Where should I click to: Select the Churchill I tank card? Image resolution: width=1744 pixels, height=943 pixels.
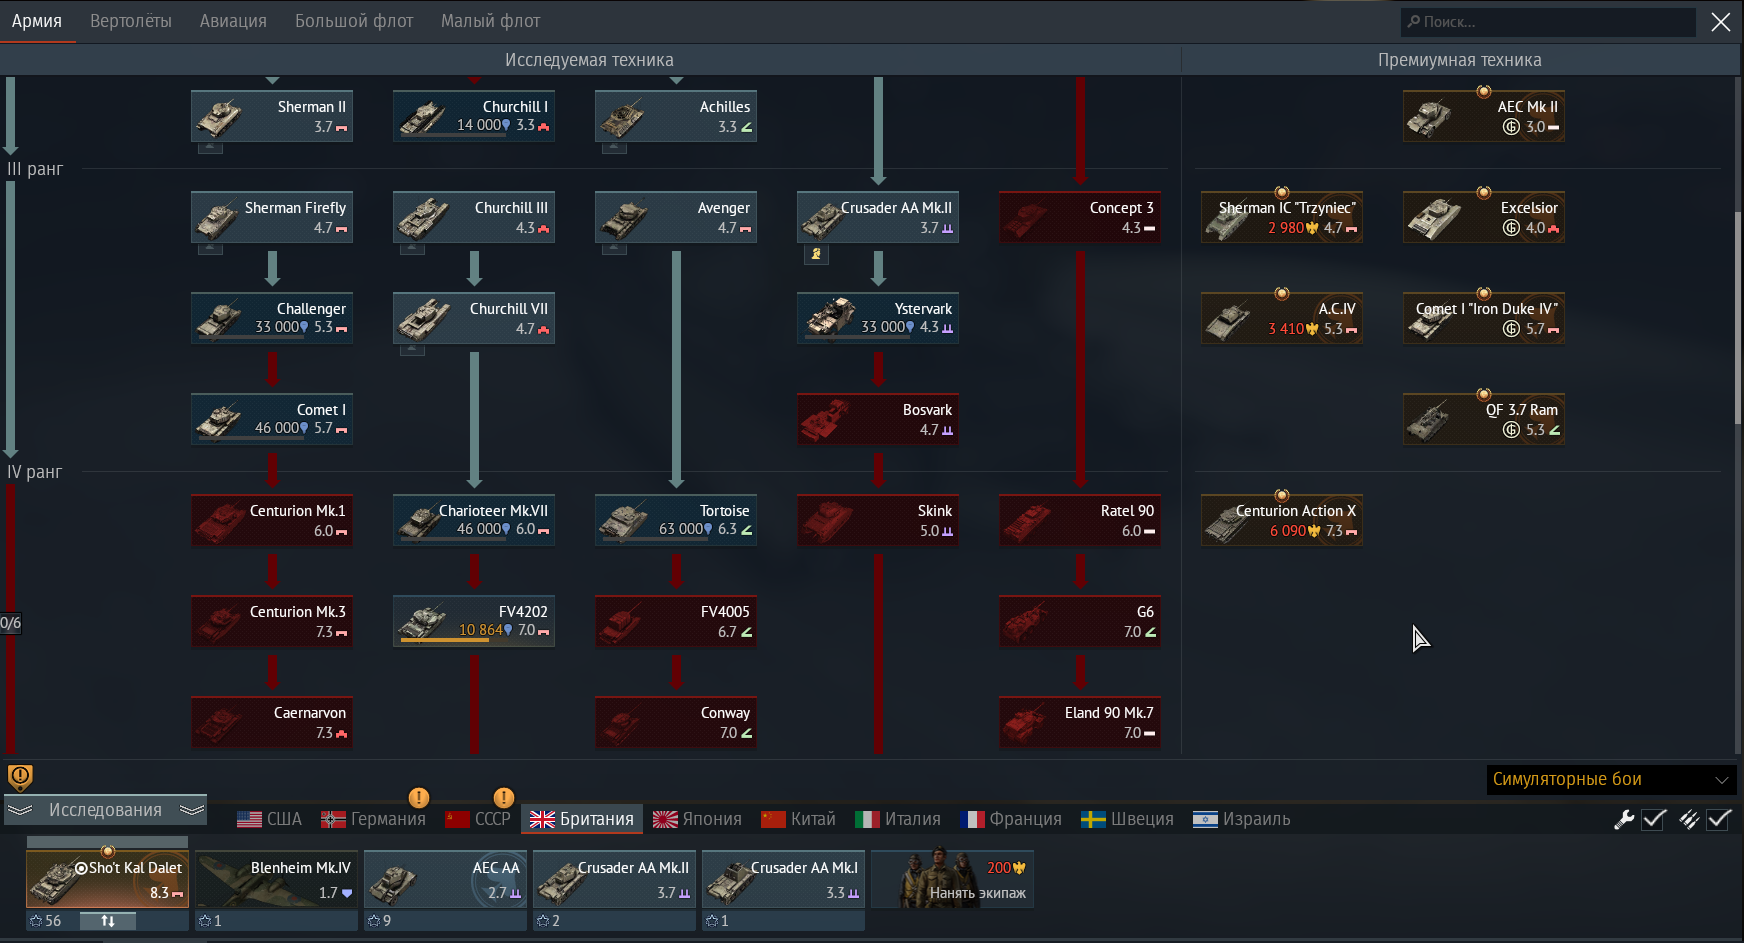pyautogui.click(x=474, y=116)
